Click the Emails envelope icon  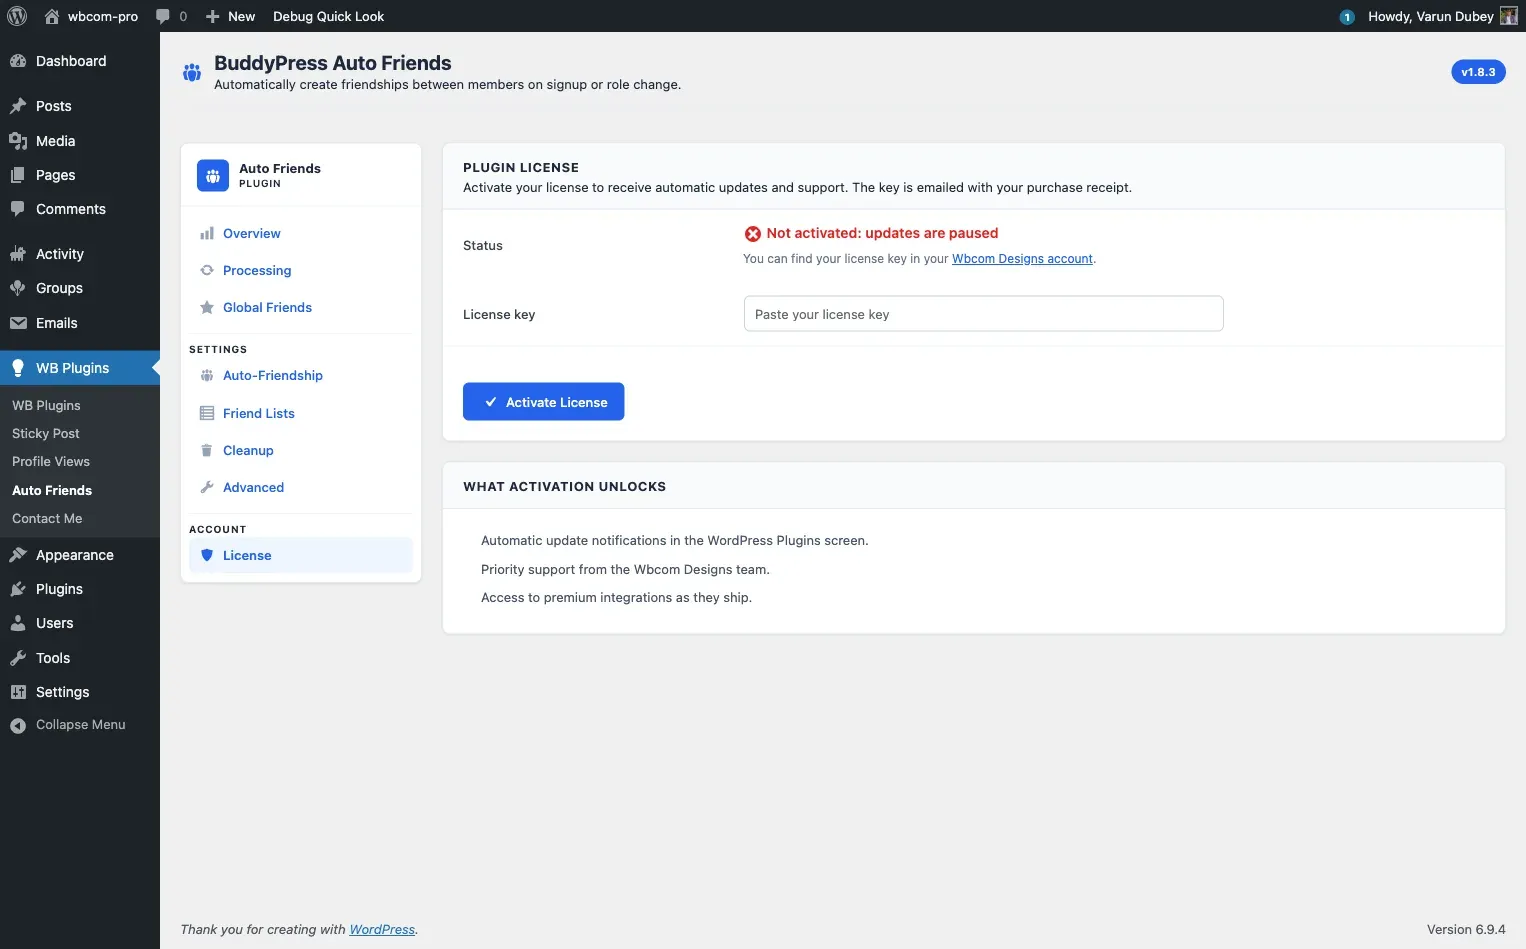coord(18,323)
